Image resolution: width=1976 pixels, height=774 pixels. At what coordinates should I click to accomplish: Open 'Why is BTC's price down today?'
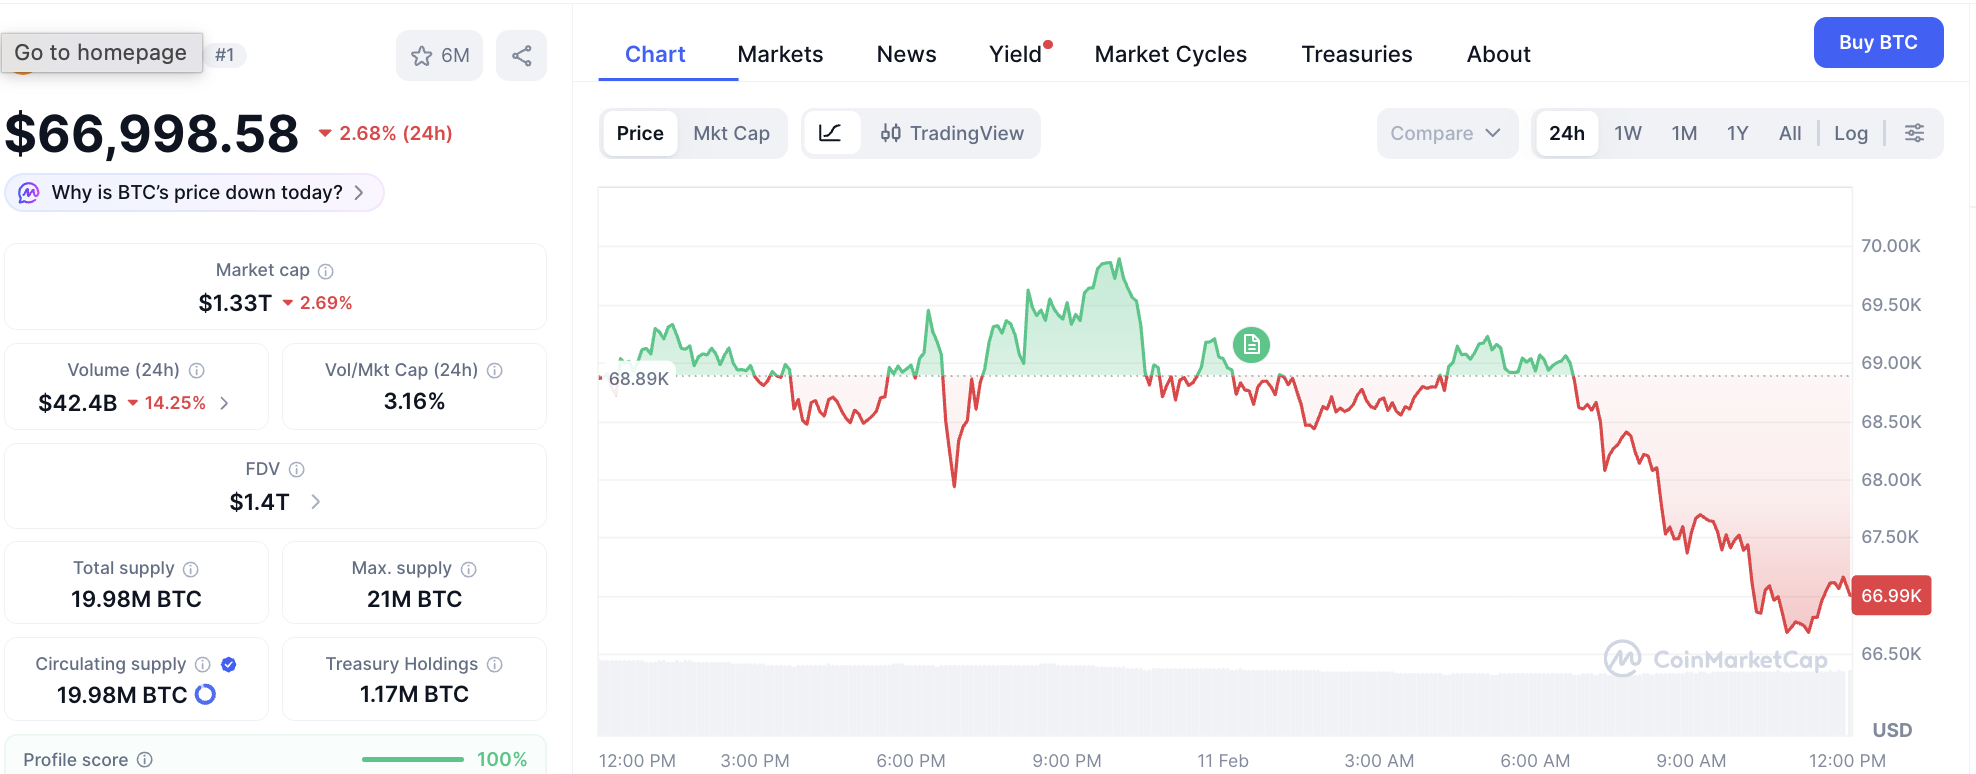click(x=195, y=192)
